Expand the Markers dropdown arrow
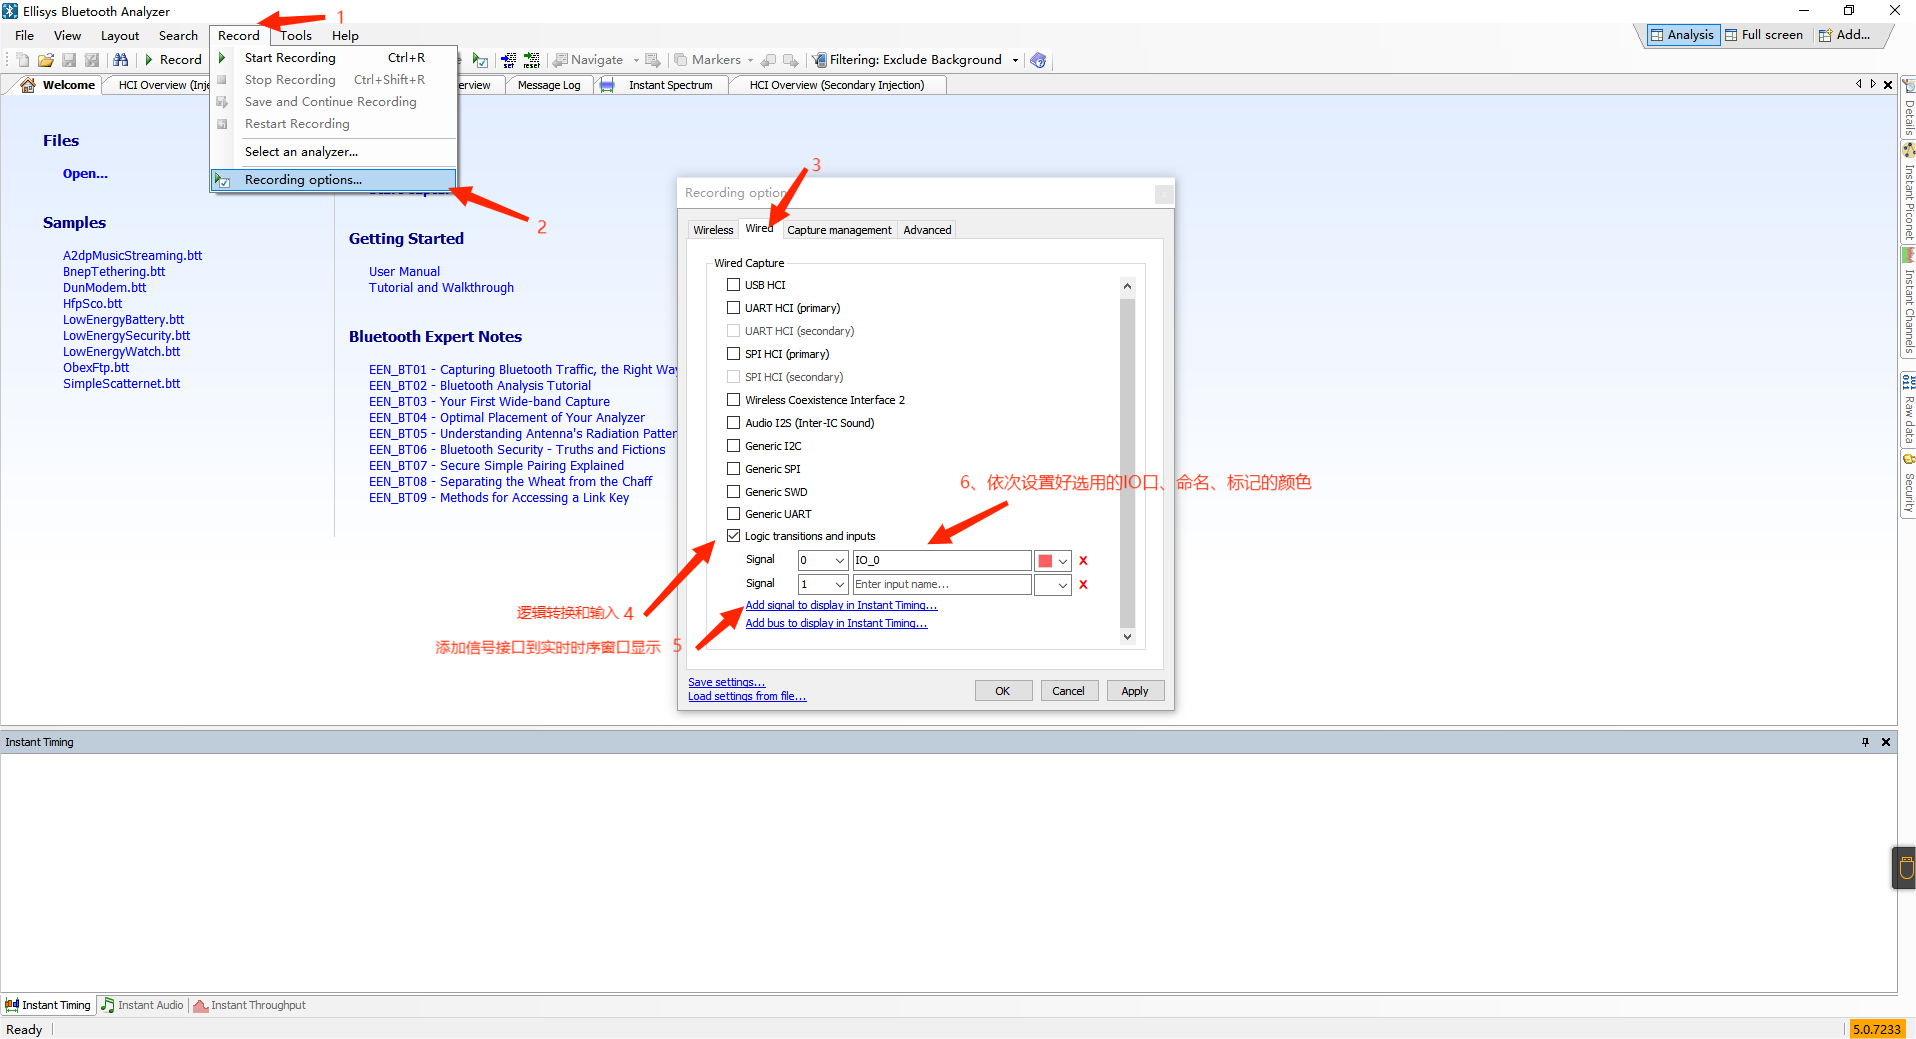This screenshot has height=1039, width=1916. (x=750, y=60)
